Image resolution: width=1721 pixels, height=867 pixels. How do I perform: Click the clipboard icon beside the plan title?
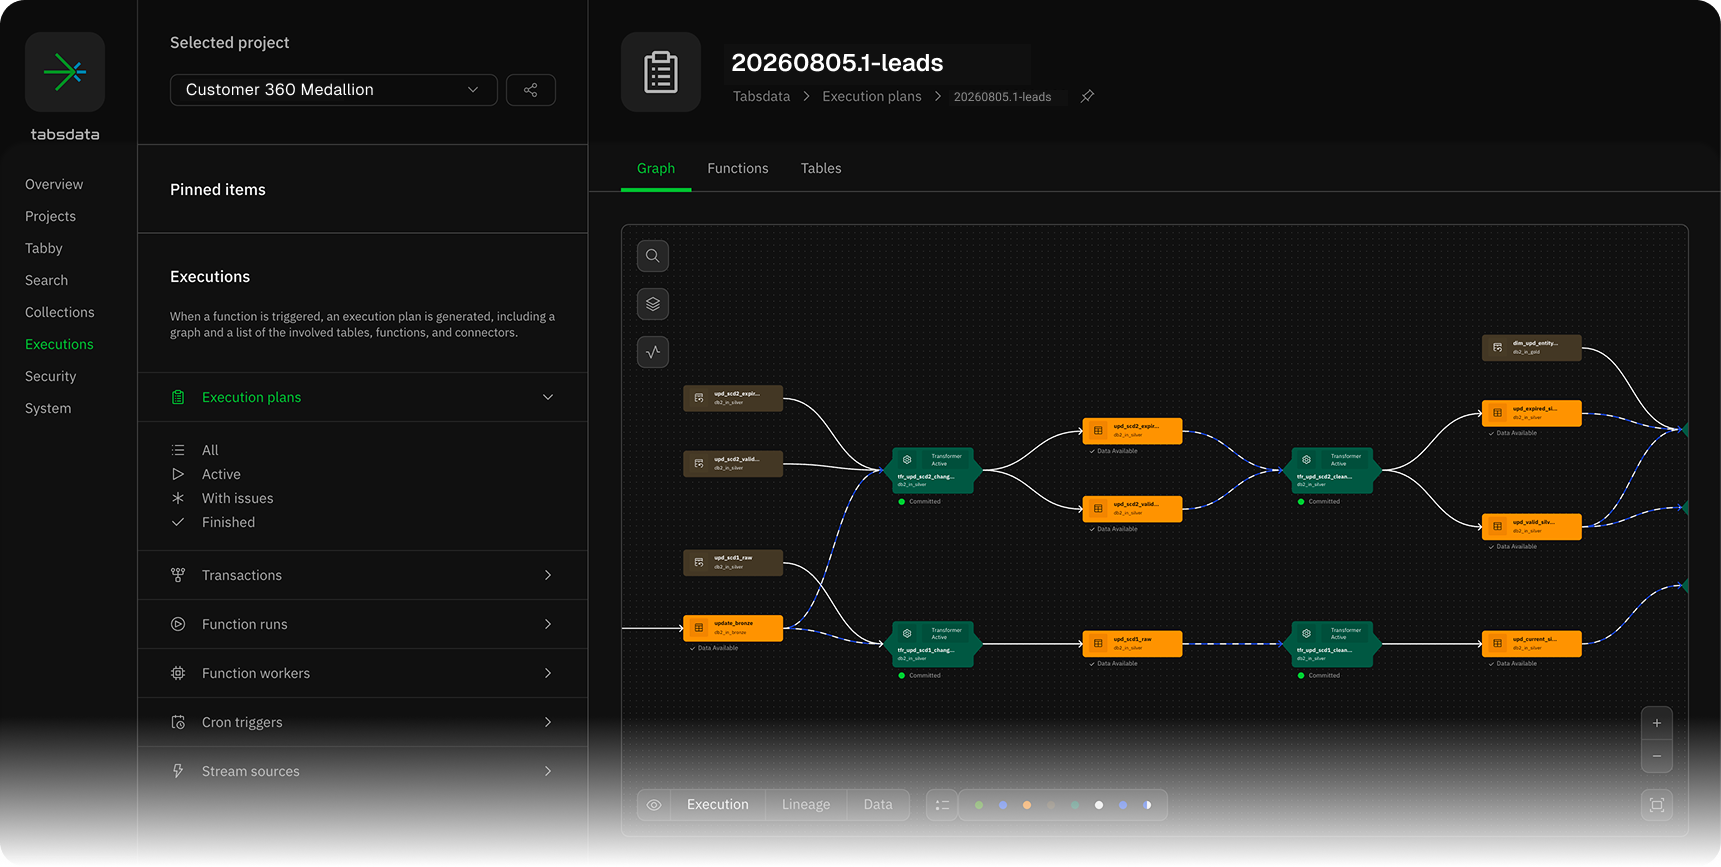pyautogui.click(x=661, y=72)
